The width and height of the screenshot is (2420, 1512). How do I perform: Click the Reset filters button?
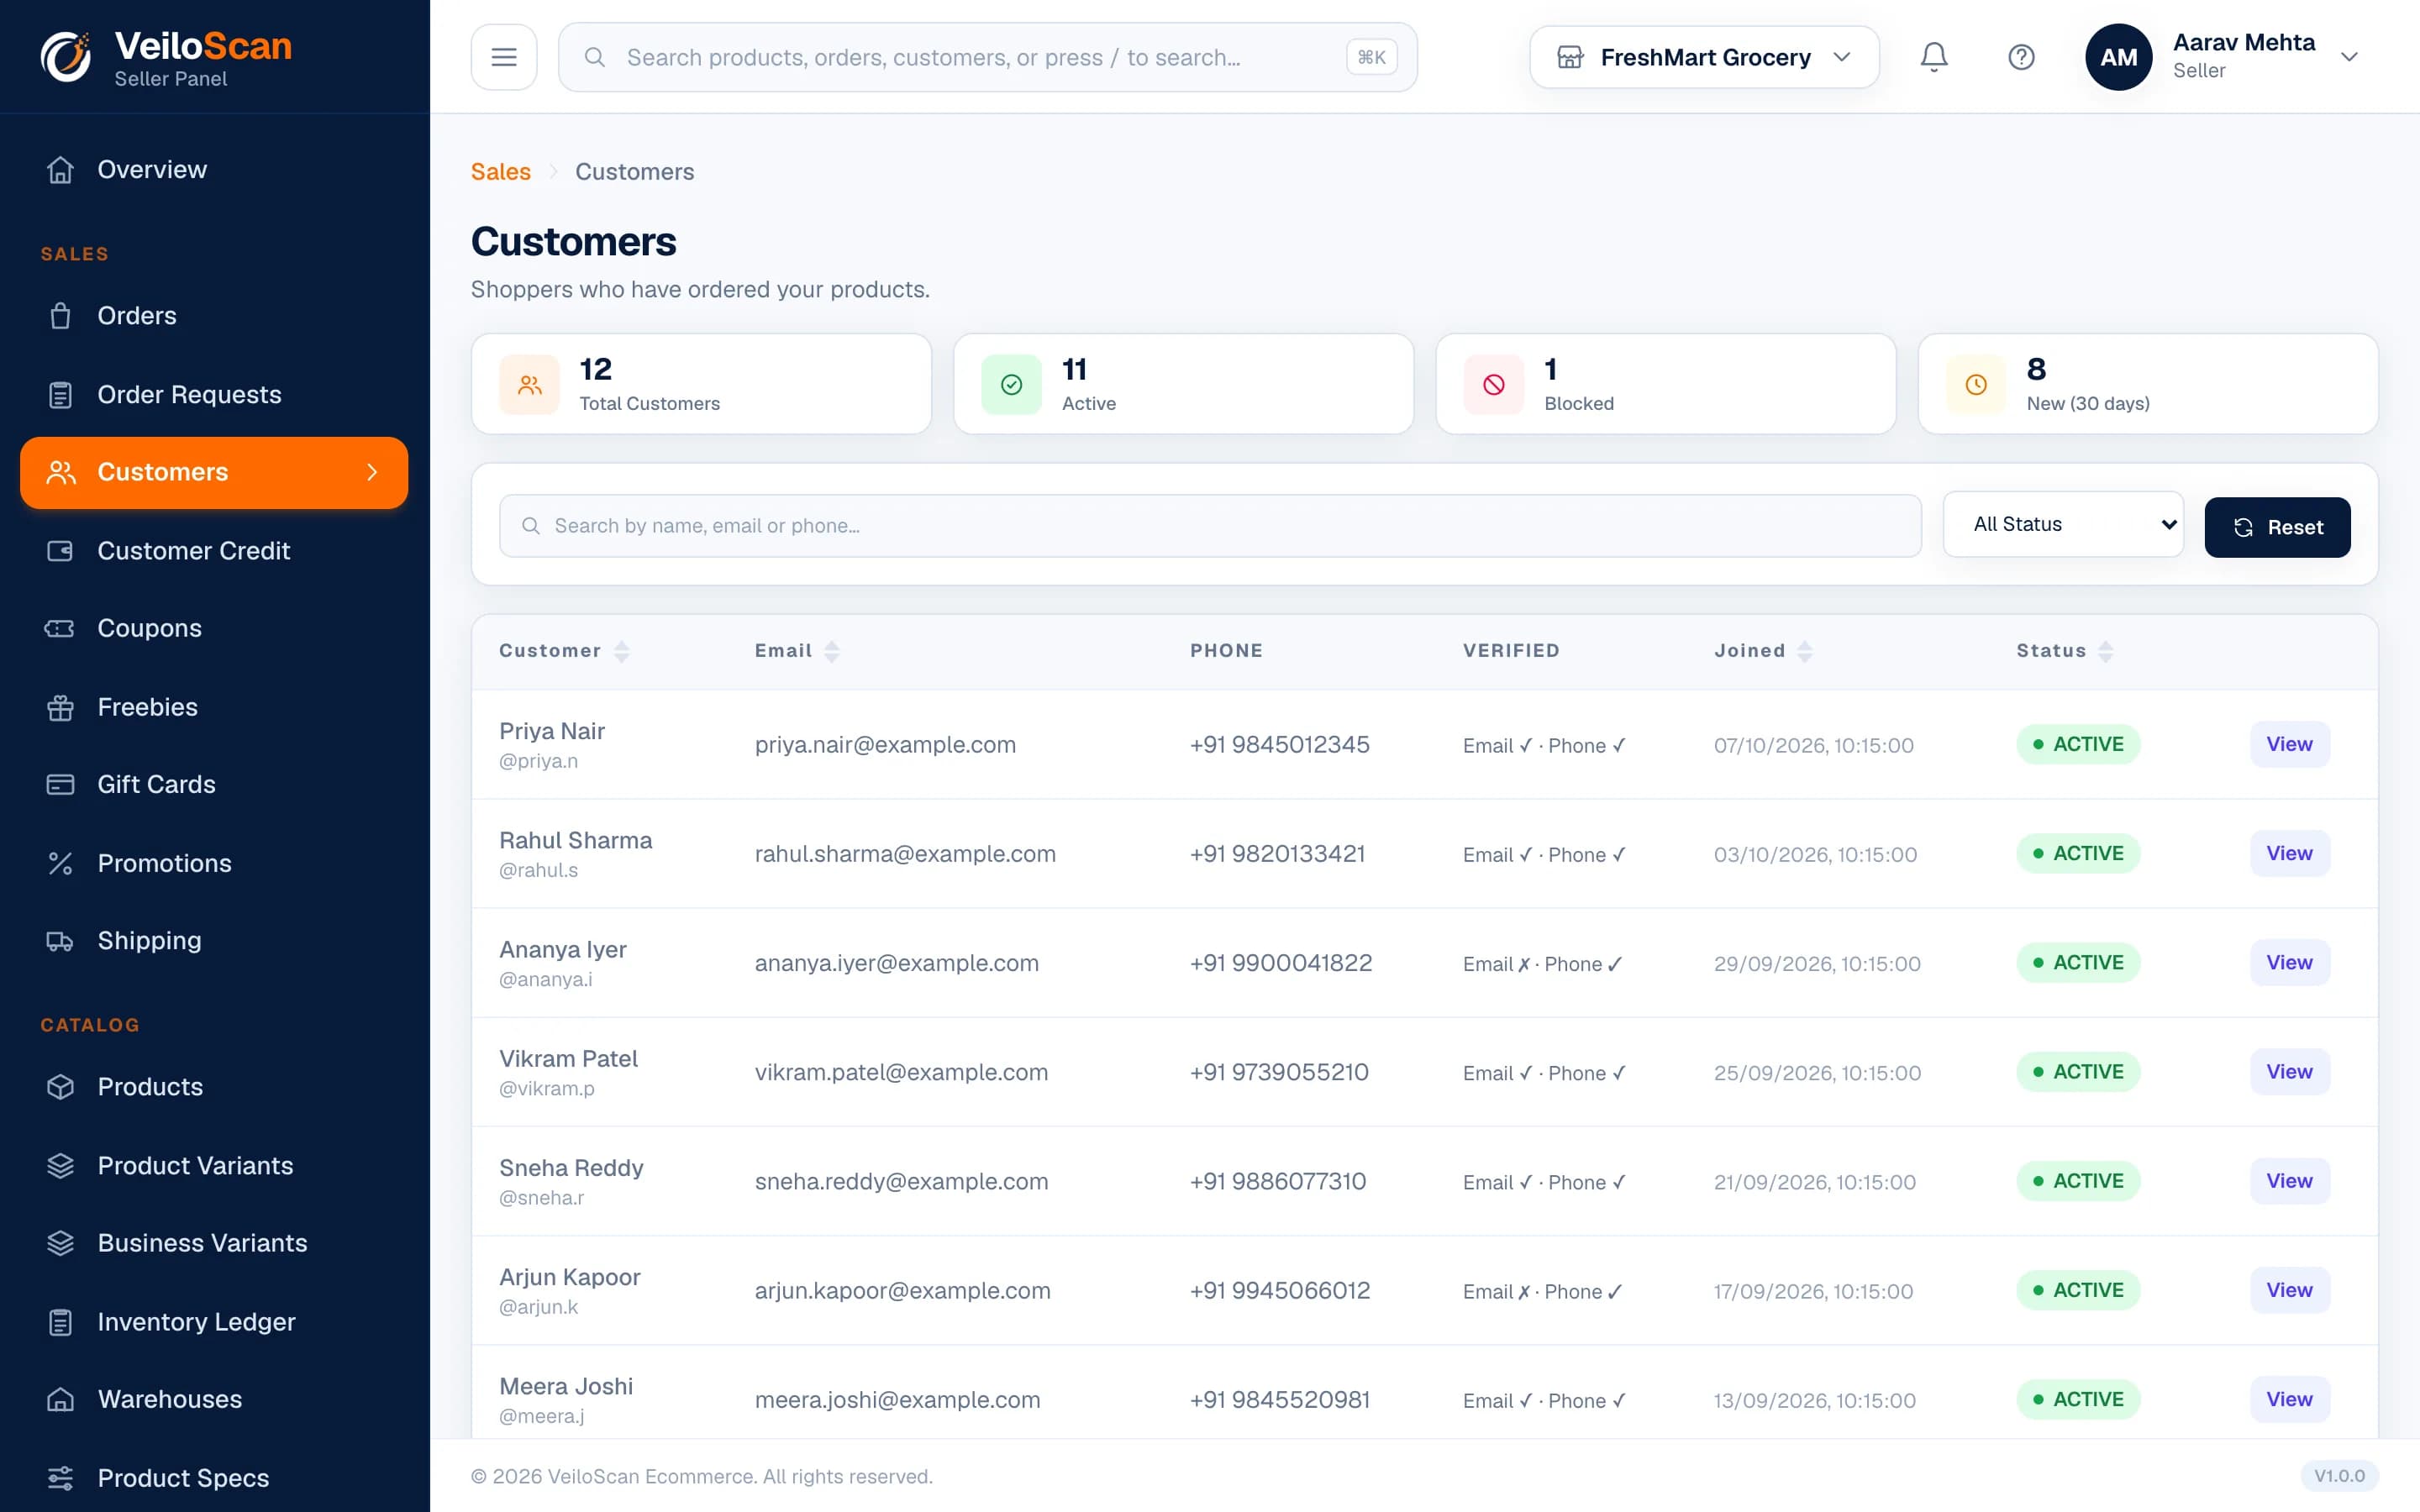[x=2277, y=527]
